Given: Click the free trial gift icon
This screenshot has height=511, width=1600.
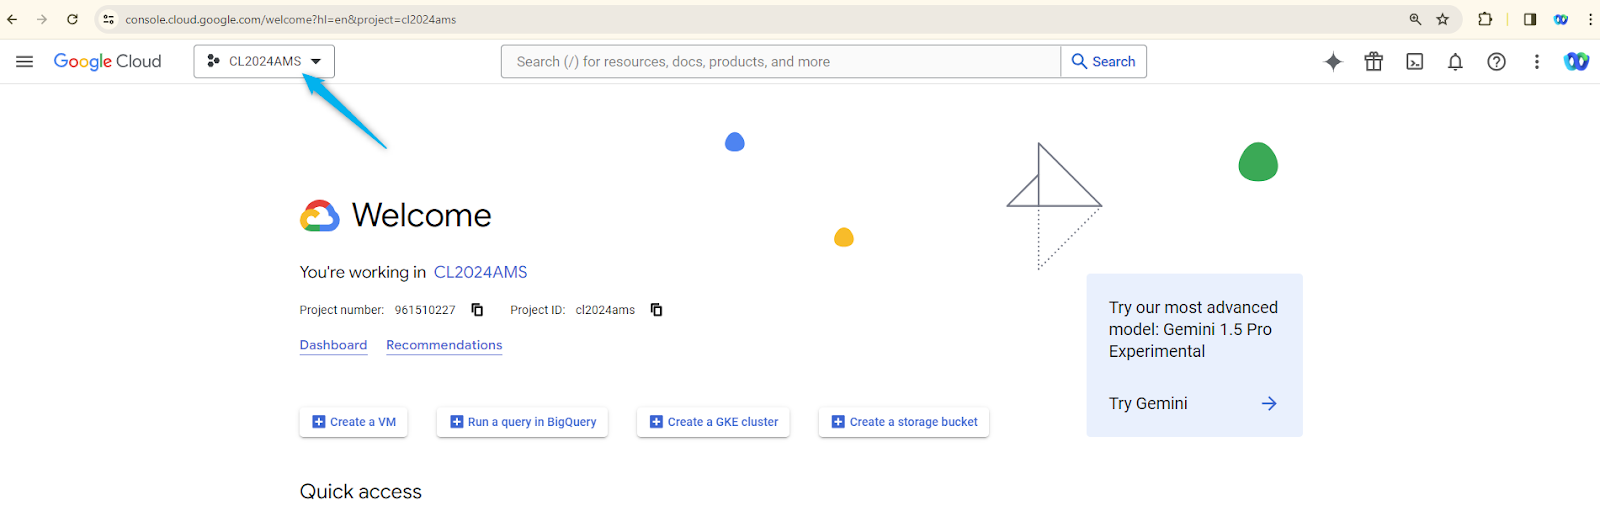Looking at the screenshot, I should tap(1374, 62).
